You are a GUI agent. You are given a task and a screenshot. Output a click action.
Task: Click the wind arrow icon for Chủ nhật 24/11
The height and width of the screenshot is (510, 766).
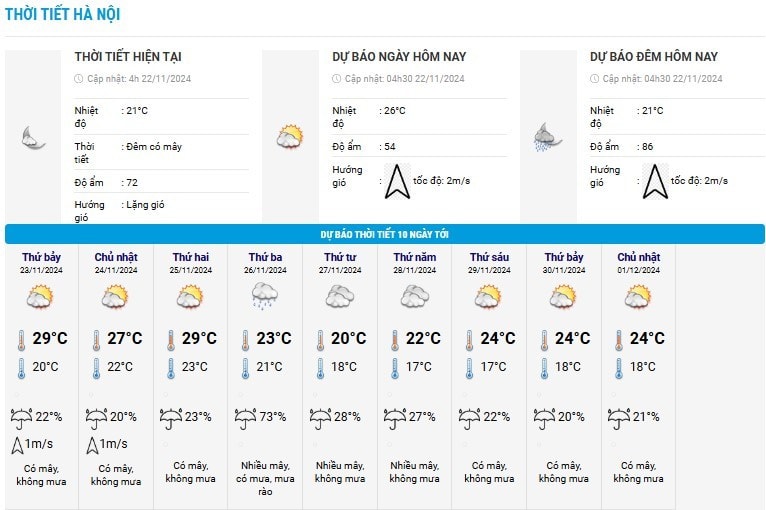tap(92, 445)
